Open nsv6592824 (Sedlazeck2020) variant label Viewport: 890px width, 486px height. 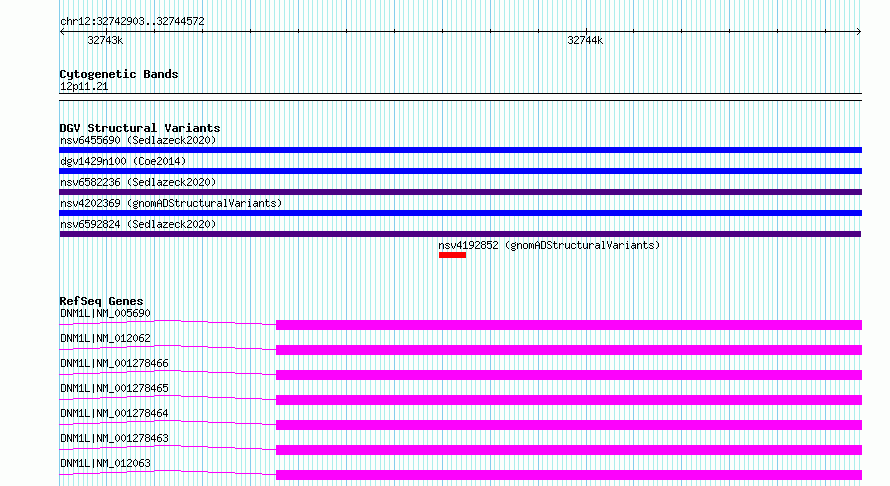pyautogui.click(x=138, y=224)
